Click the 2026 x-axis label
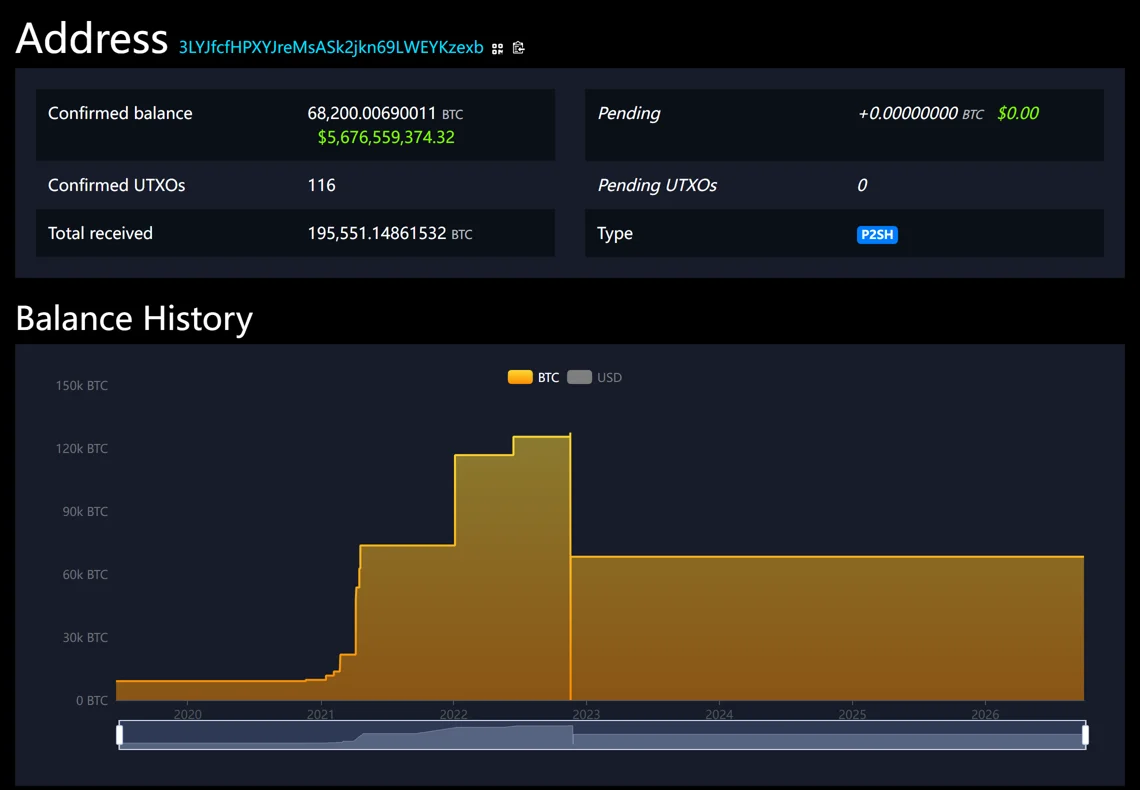This screenshot has width=1140, height=790. [985, 714]
